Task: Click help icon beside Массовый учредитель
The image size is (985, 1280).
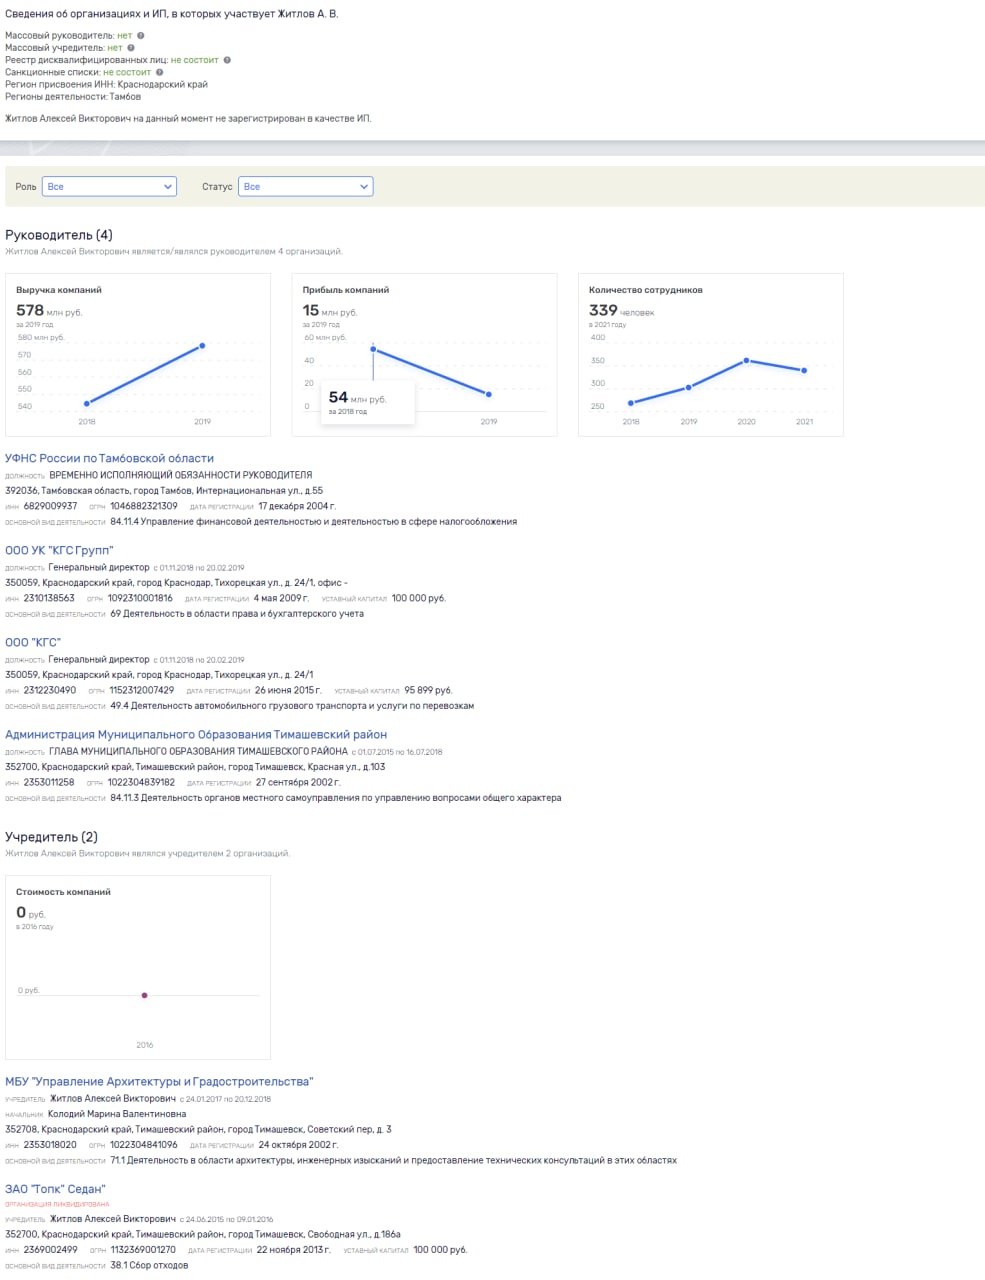Action: click(131, 48)
